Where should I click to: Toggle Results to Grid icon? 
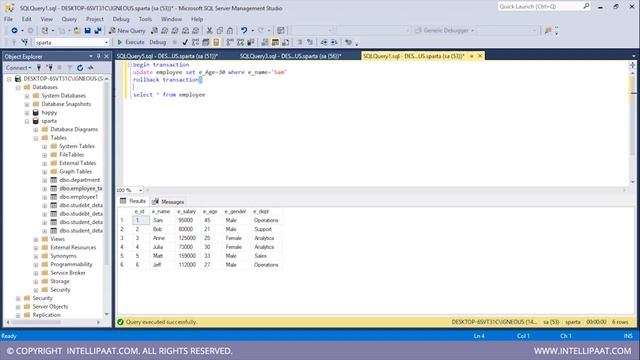pyautogui.click(x=276, y=42)
